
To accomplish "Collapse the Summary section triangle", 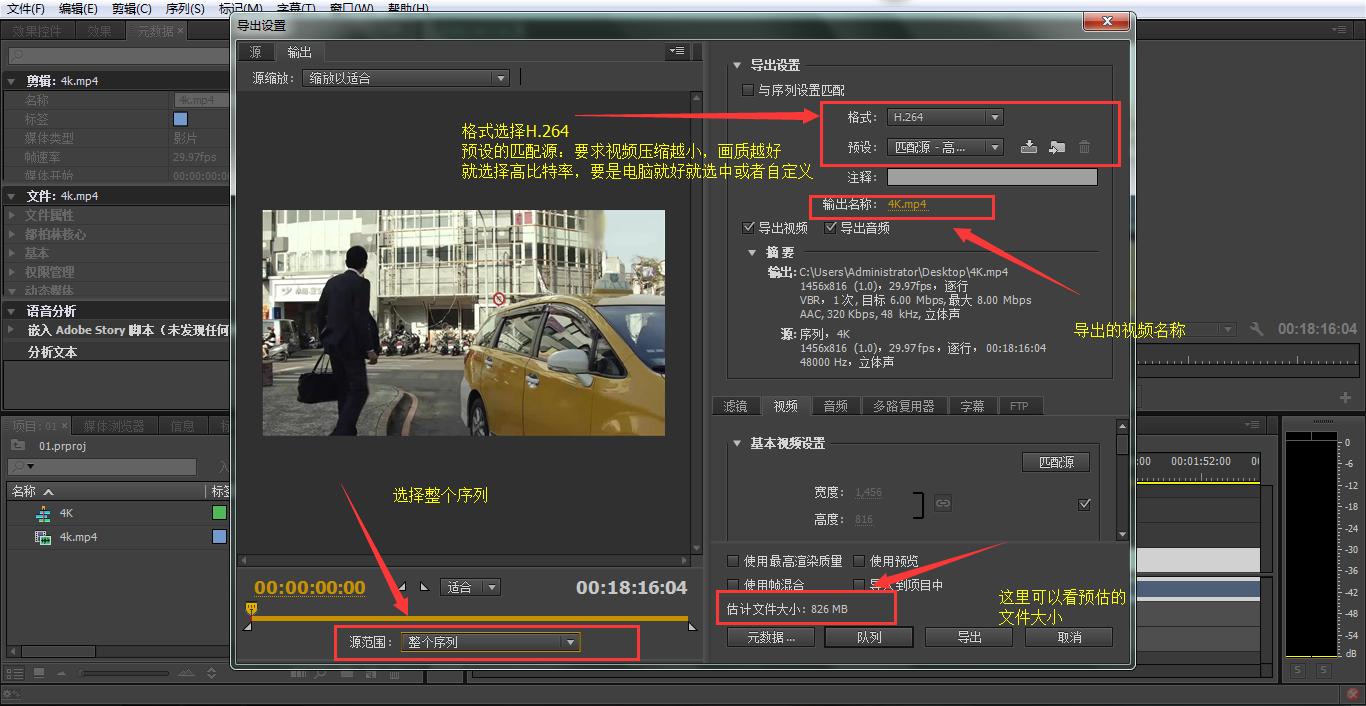I will click(x=753, y=253).
